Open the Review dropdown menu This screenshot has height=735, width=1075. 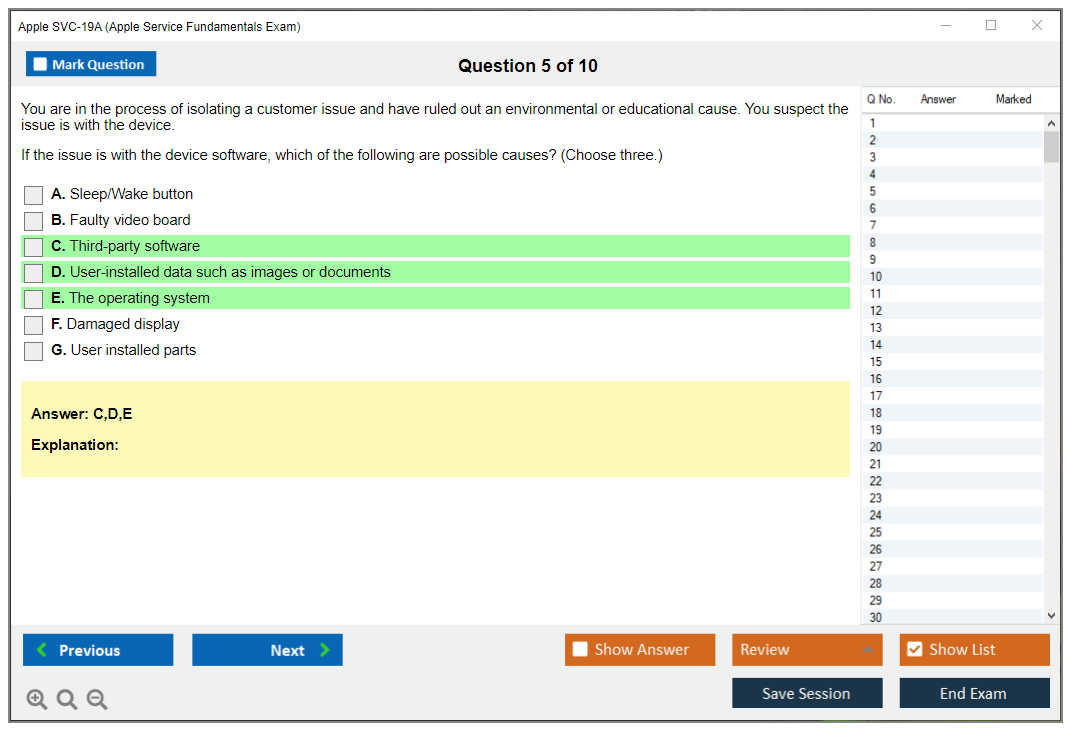click(807, 650)
